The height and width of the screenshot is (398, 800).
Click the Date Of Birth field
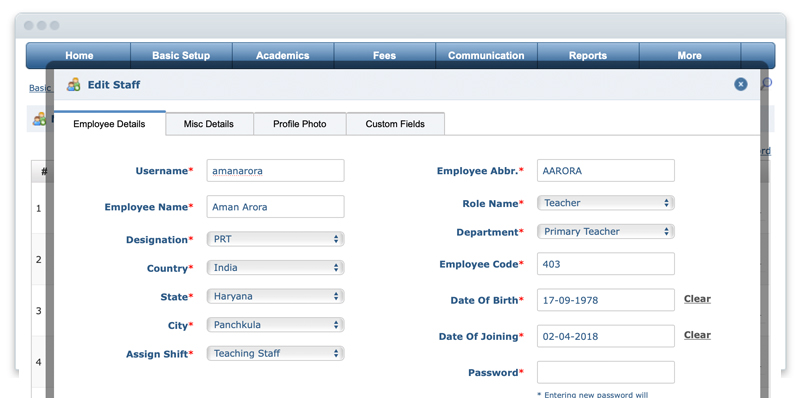coord(606,300)
